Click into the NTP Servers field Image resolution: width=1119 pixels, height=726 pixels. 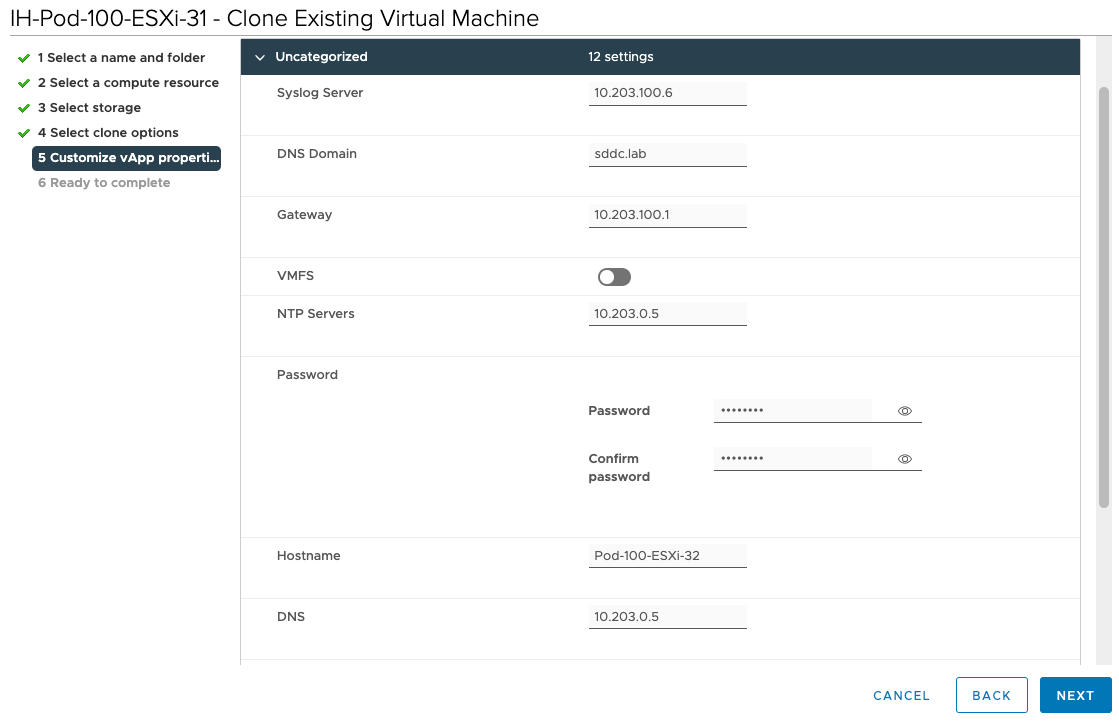pos(667,314)
